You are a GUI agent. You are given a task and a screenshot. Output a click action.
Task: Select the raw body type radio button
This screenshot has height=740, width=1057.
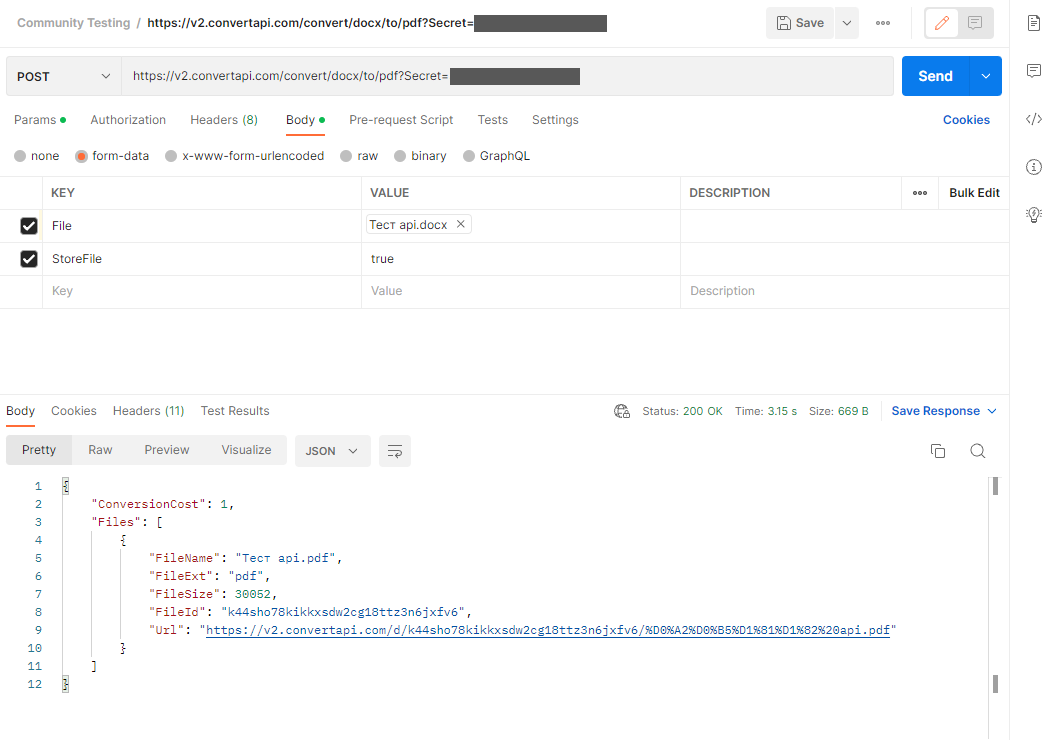(346, 156)
